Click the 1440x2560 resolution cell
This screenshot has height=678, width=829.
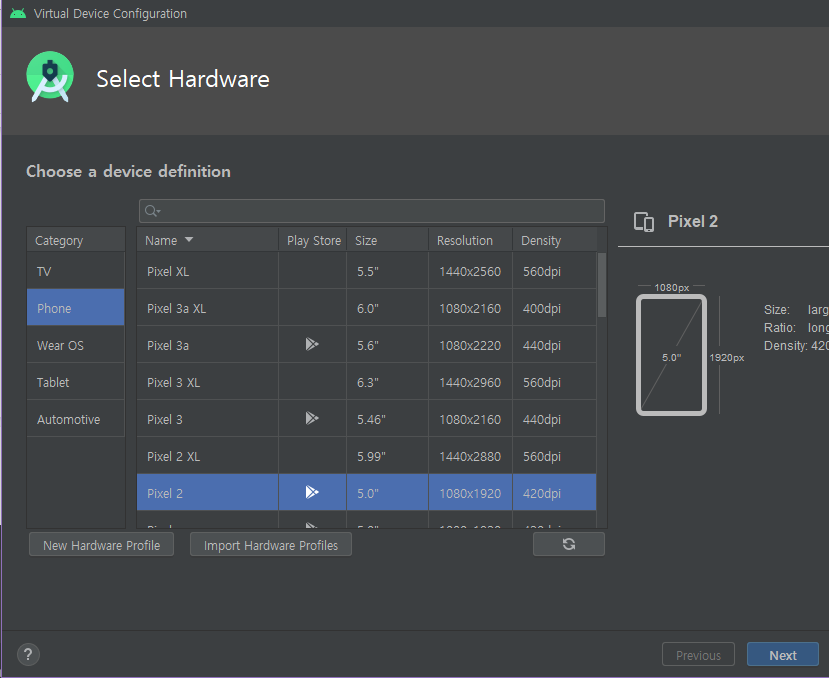click(x=470, y=271)
